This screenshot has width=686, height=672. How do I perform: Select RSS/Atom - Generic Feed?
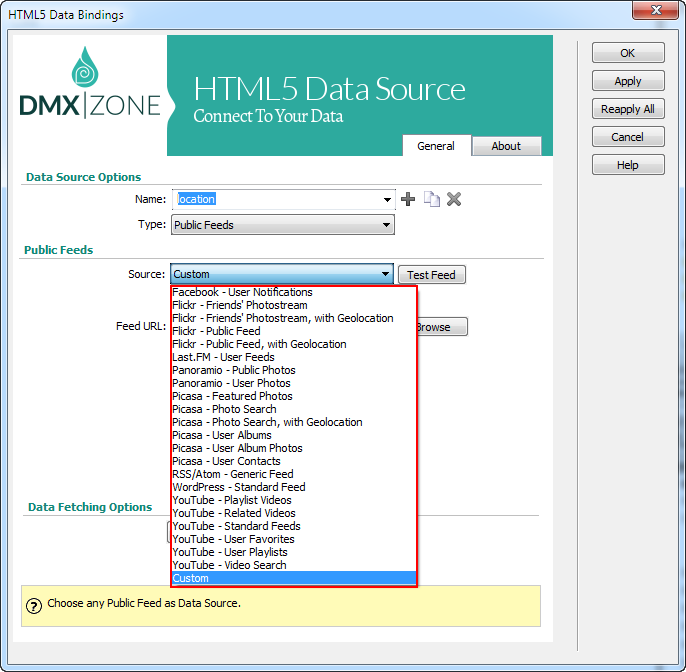[x=294, y=474]
